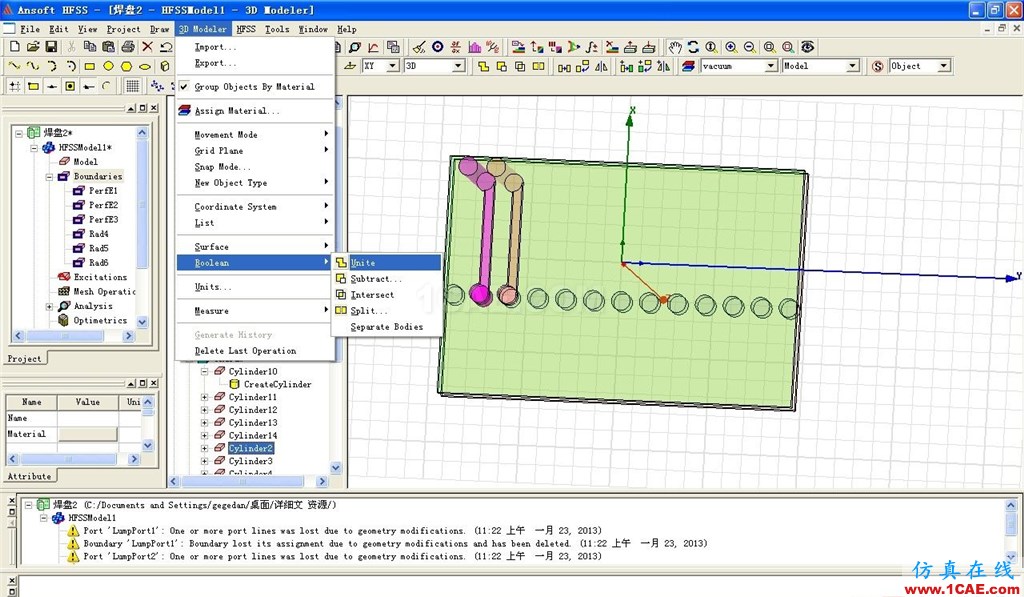This screenshot has height=597, width=1024.
Task: Click the toolbar Intersect boolean icon
Action: coord(520,66)
